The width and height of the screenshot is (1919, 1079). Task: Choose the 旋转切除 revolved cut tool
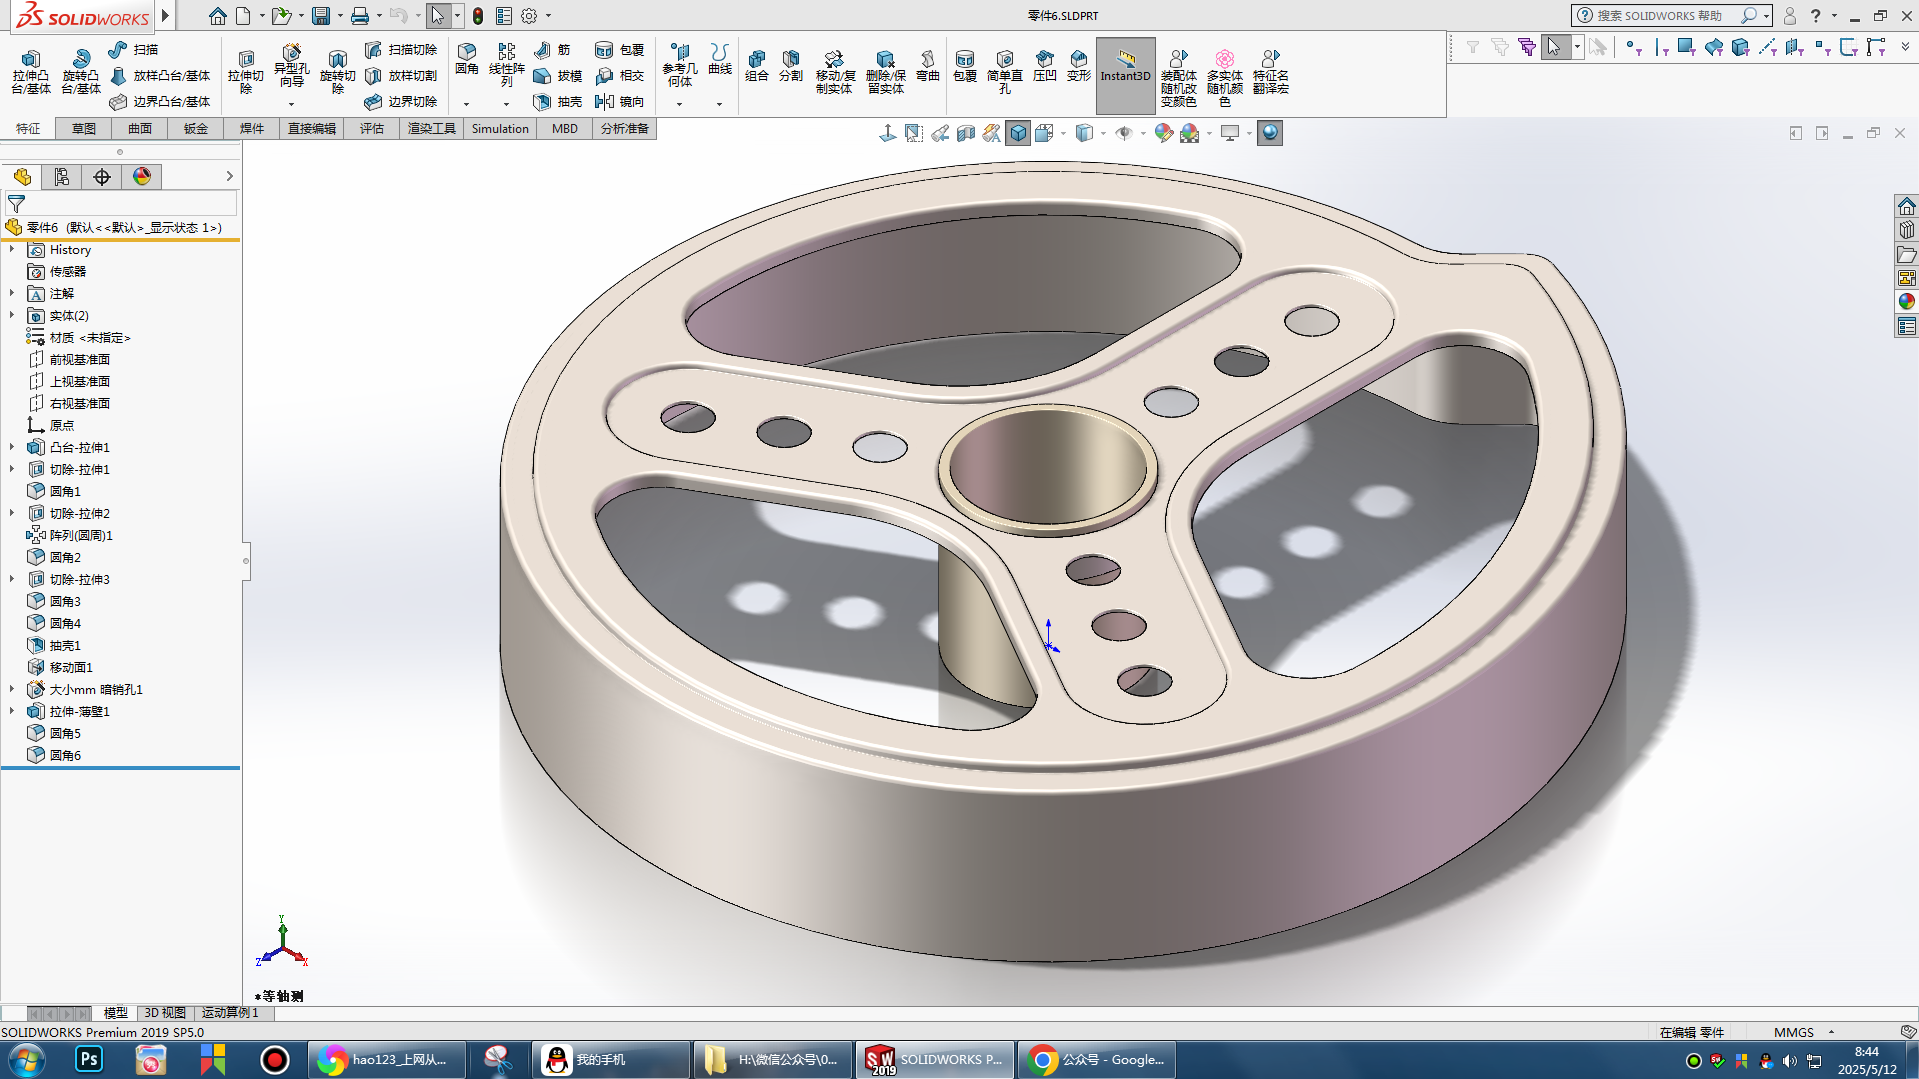[x=337, y=72]
